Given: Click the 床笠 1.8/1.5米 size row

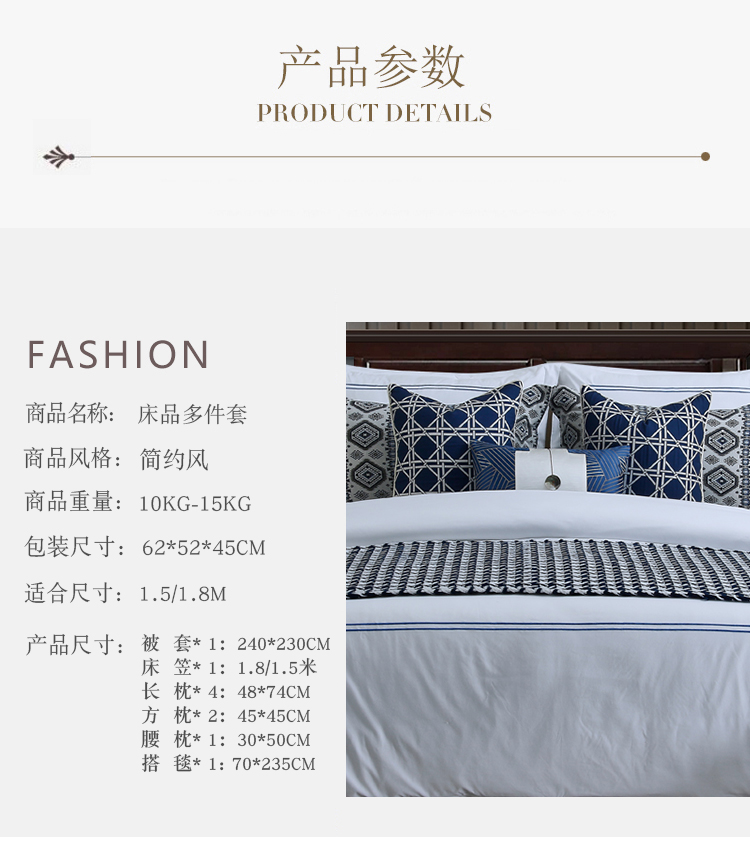Looking at the screenshot, I should 229,668.
